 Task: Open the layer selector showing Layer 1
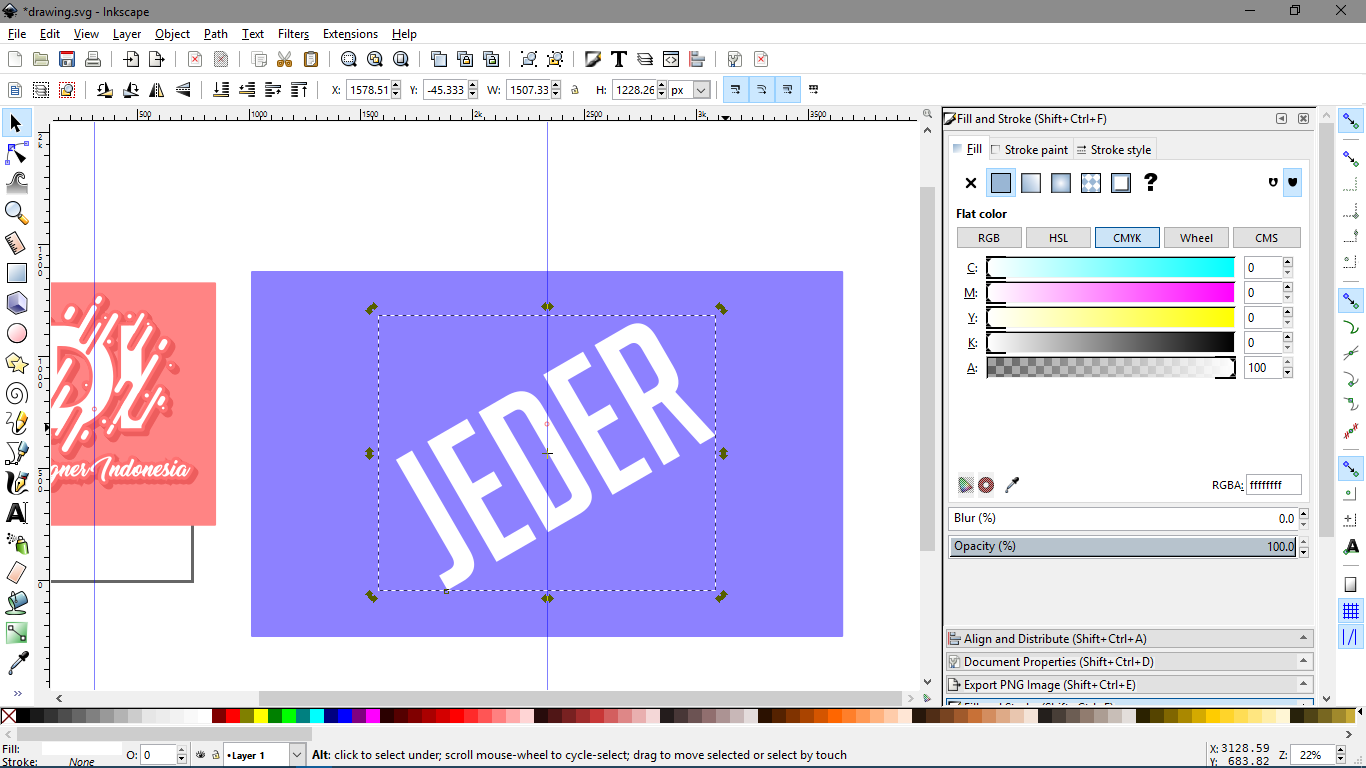pos(264,755)
